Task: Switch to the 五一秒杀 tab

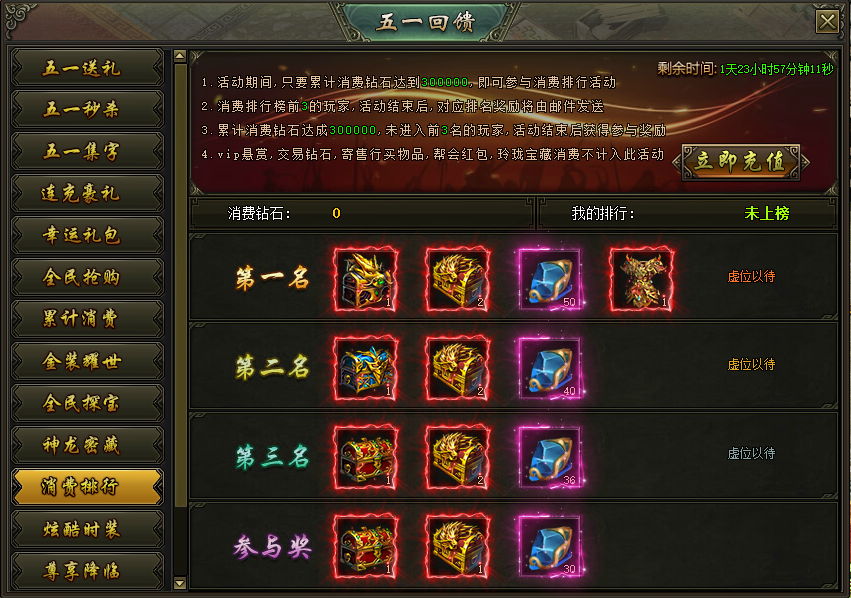Action: pyautogui.click(x=87, y=109)
